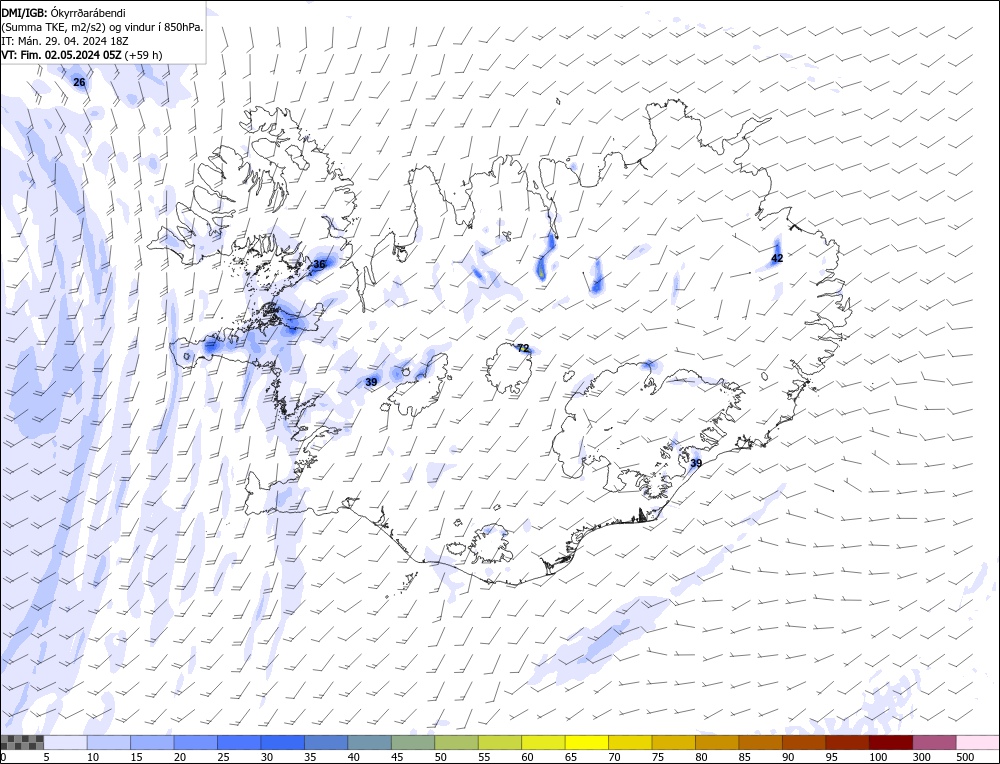Pick the steel blue 35–40 legend swatch

tap(326, 742)
